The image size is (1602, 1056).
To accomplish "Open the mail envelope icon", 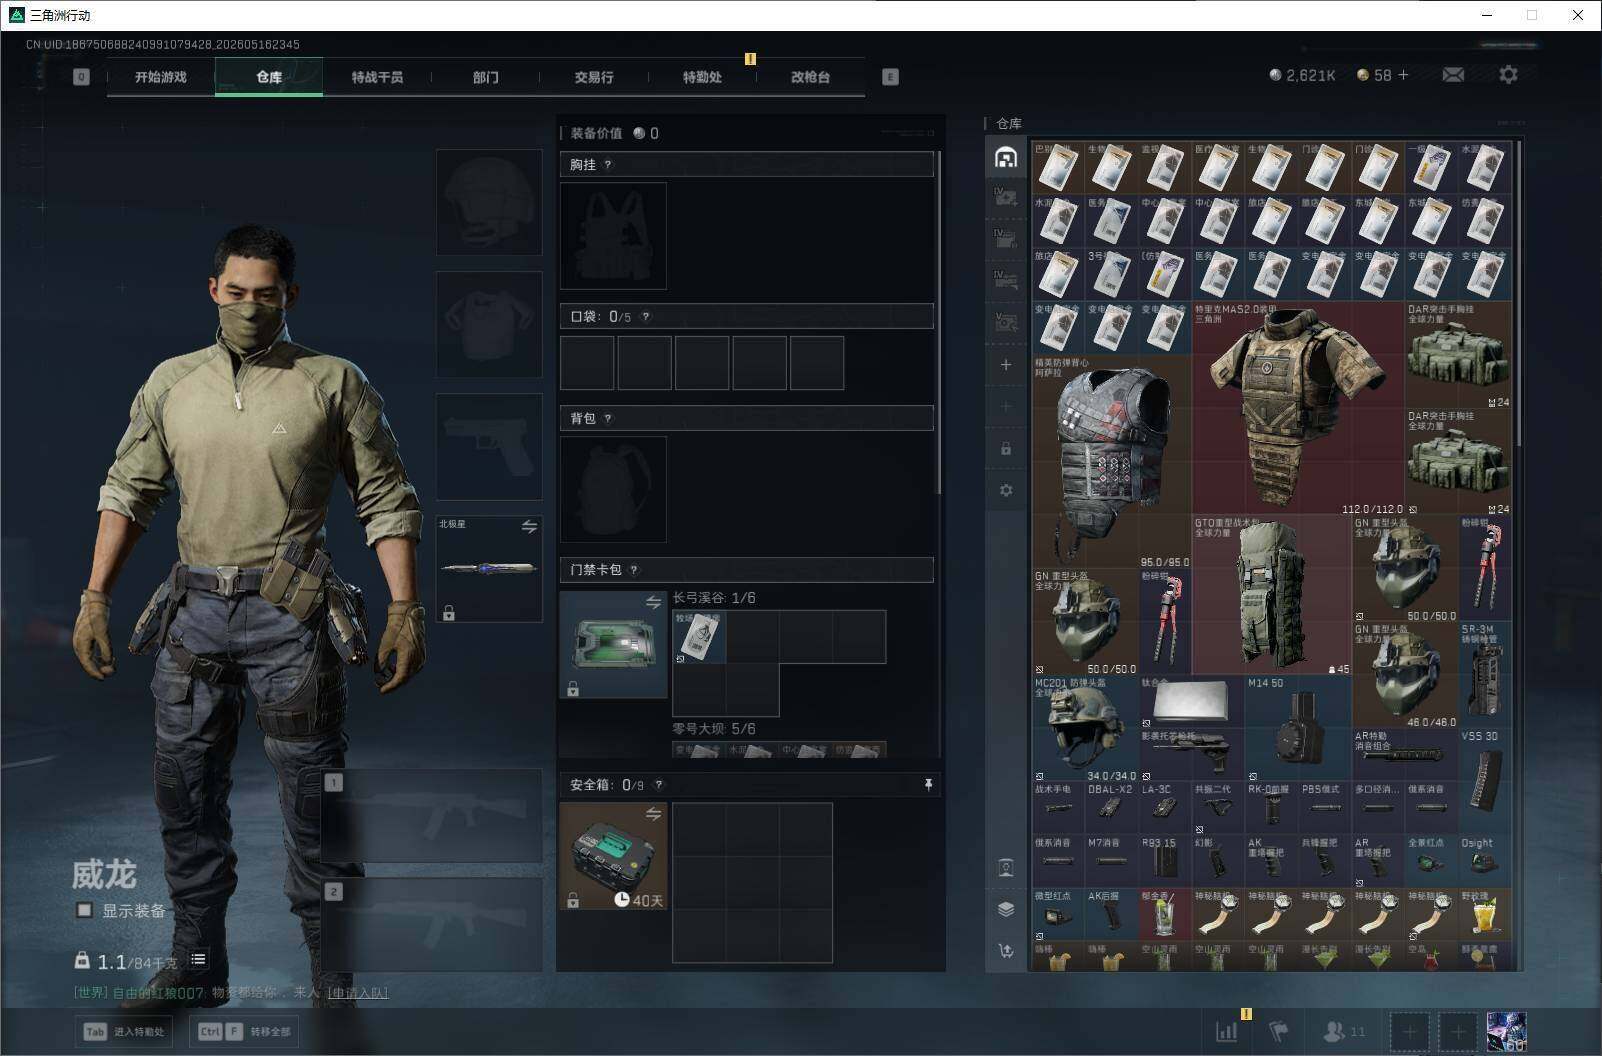I will [x=1453, y=75].
